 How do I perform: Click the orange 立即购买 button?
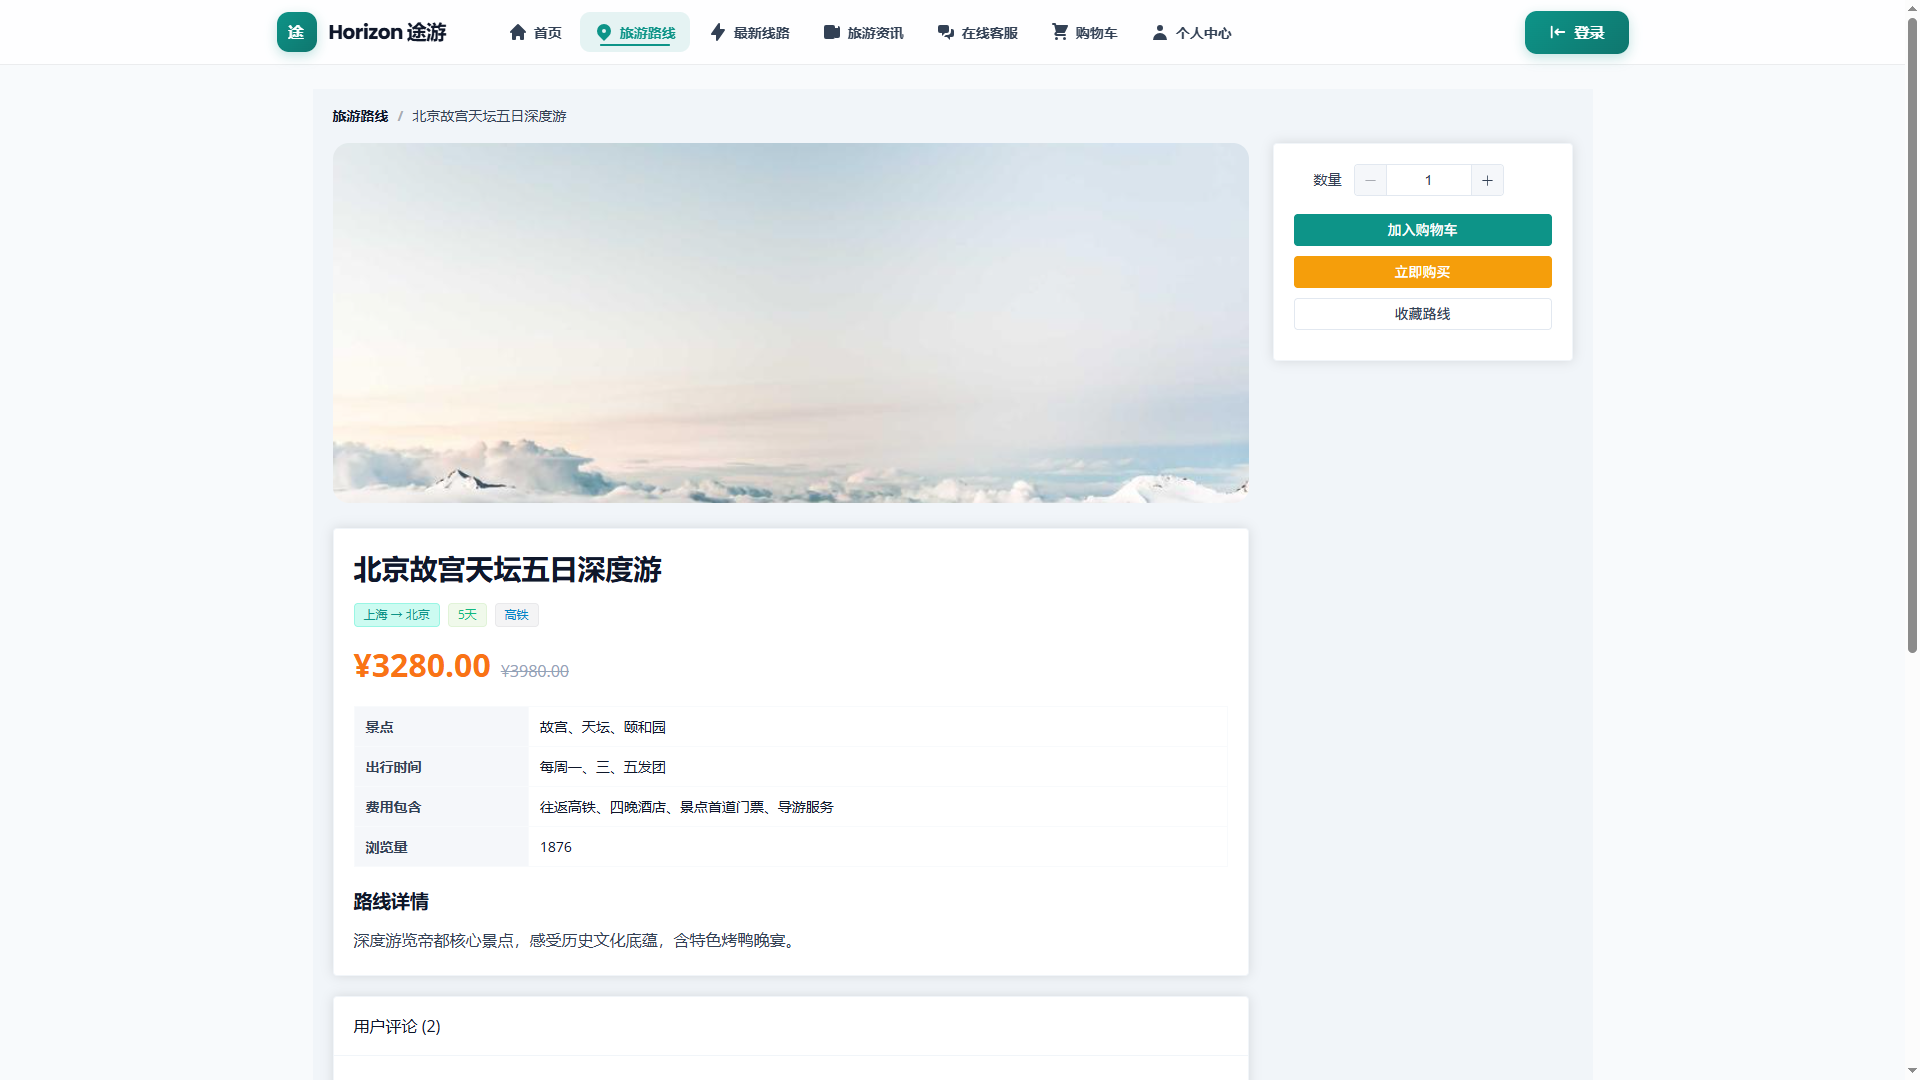(x=1422, y=272)
